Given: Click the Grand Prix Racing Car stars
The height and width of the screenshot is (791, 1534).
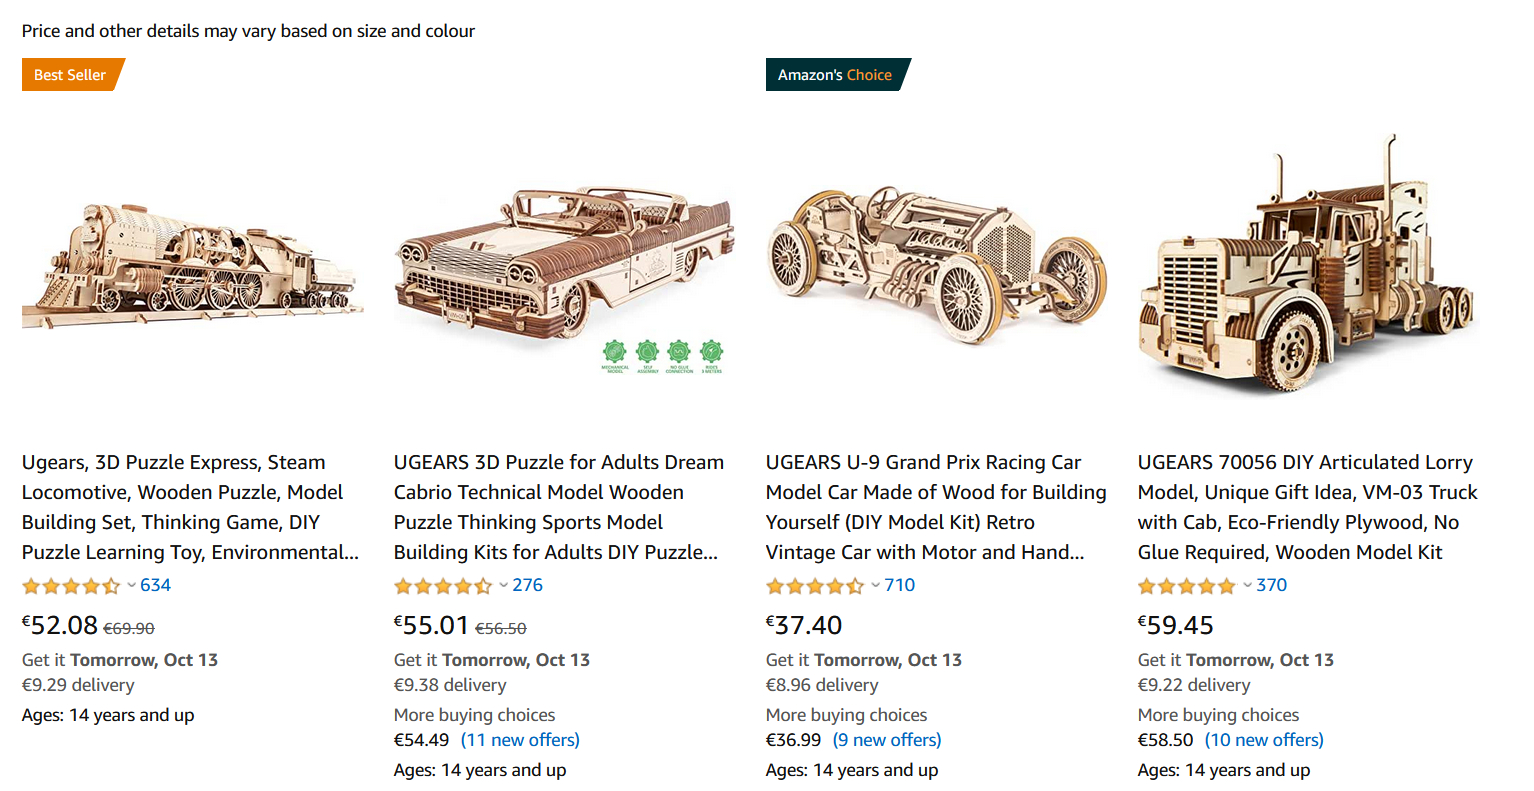Looking at the screenshot, I should (x=815, y=586).
